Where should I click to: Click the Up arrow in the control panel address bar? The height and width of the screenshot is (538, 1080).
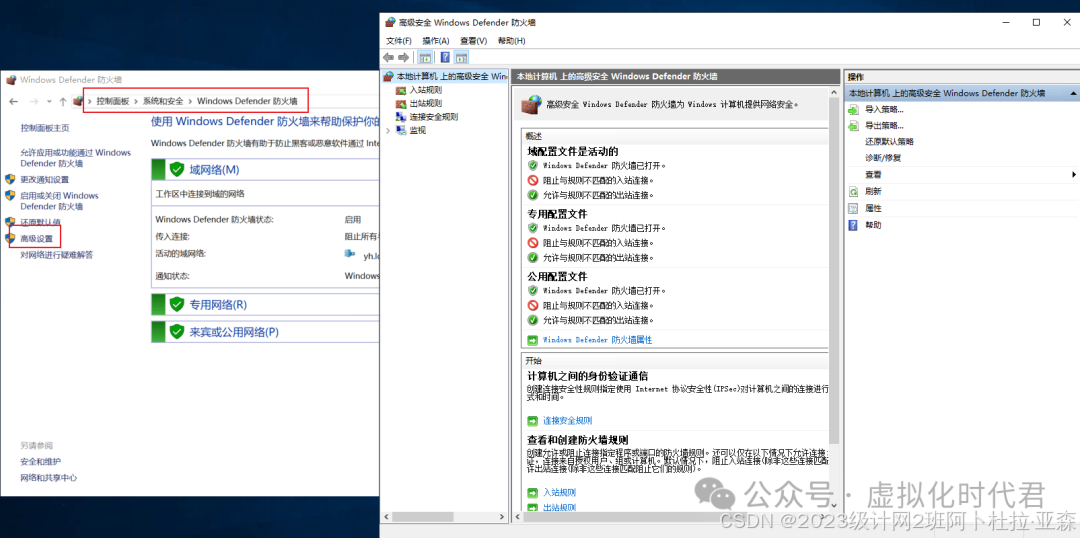63,101
